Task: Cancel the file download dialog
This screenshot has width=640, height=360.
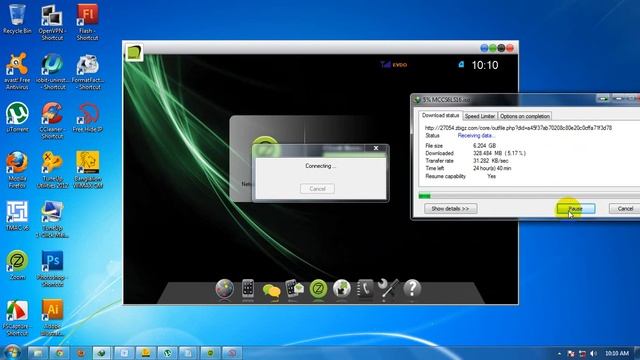Action: click(625, 209)
